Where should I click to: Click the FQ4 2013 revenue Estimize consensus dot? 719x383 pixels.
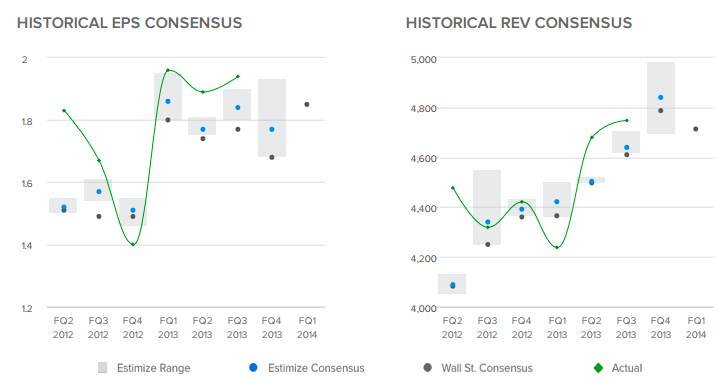click(661, 98)
